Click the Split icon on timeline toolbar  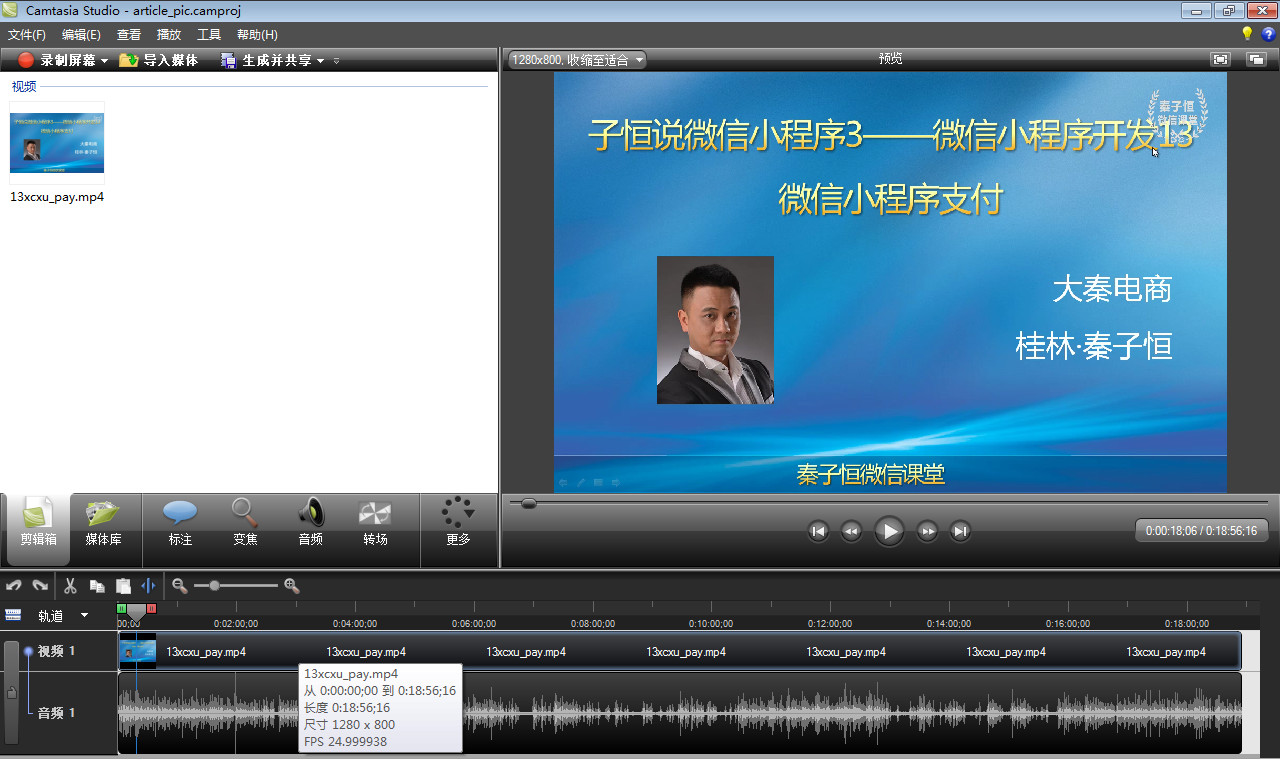point(149,586)
